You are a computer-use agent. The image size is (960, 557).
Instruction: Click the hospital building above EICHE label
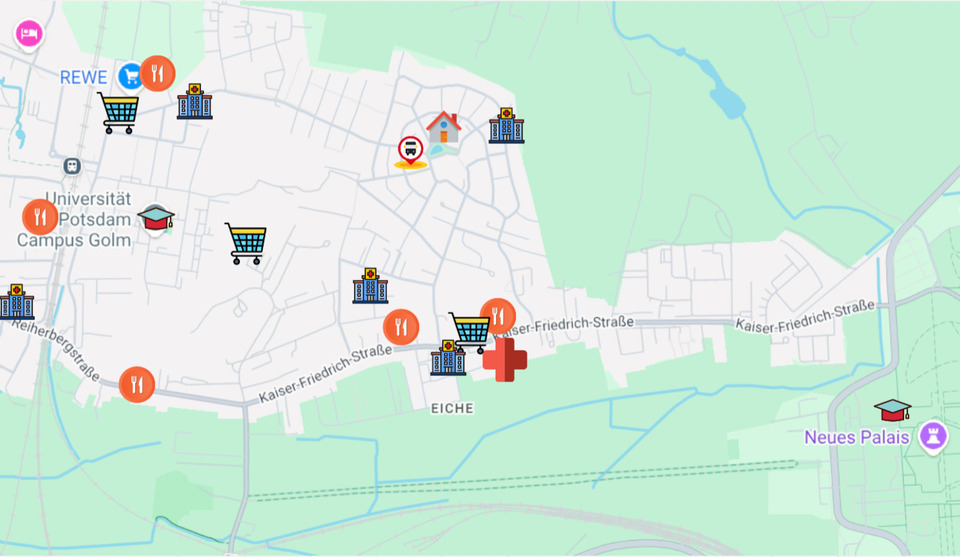coord(448,357)
